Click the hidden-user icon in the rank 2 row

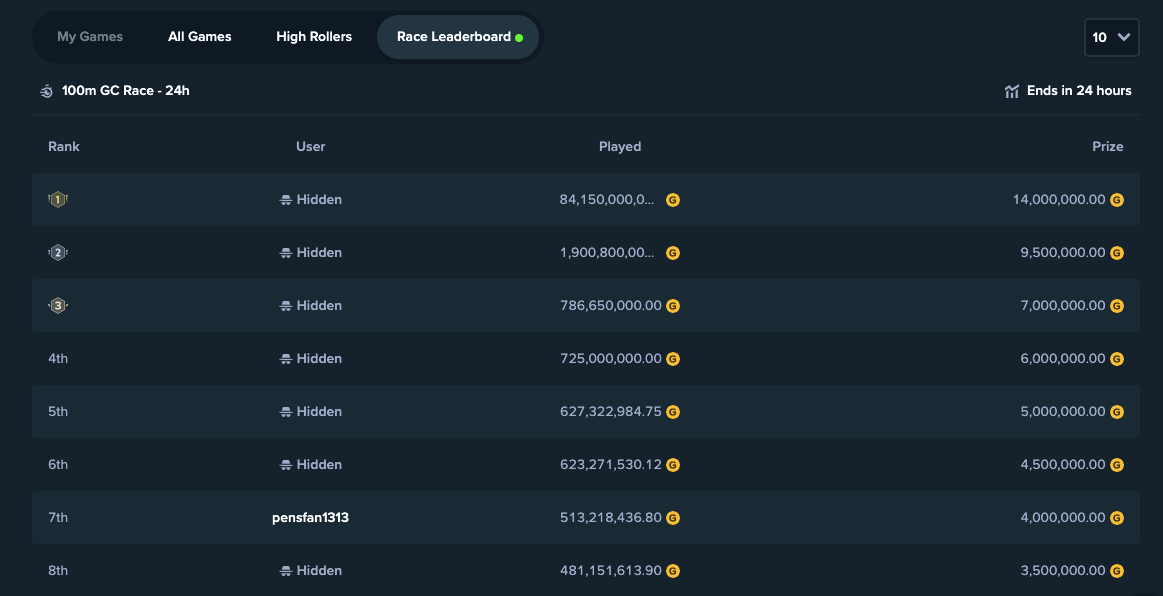pyautogui.click(x=286, y=253)
